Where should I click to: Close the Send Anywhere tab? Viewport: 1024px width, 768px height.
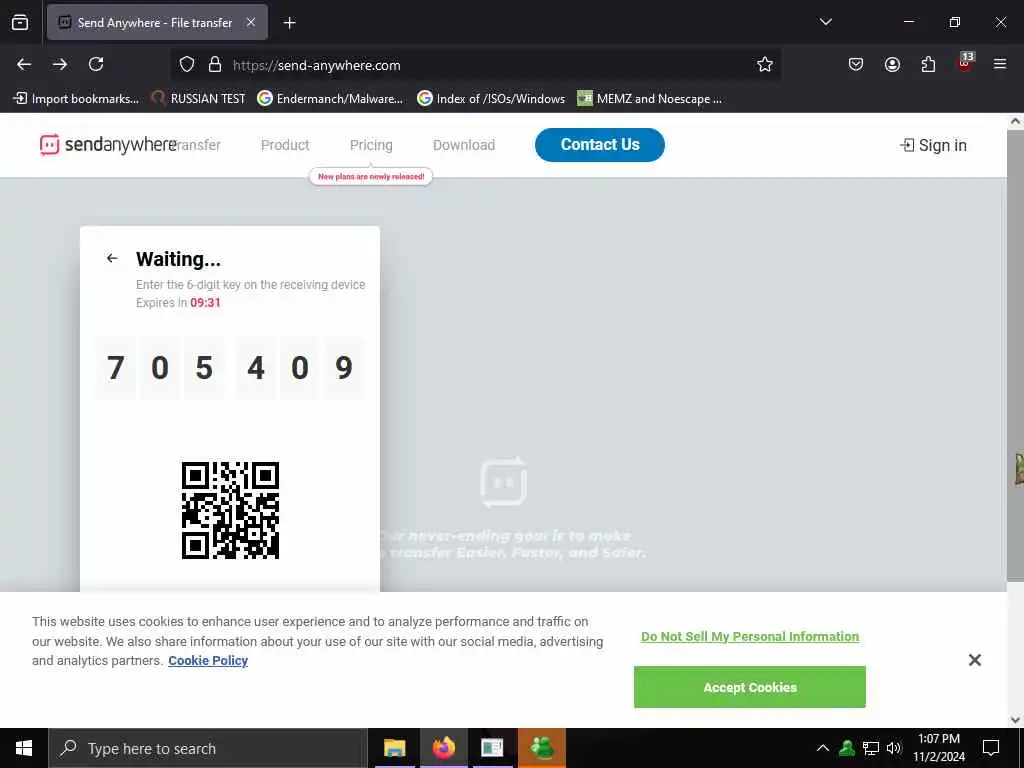251,22
